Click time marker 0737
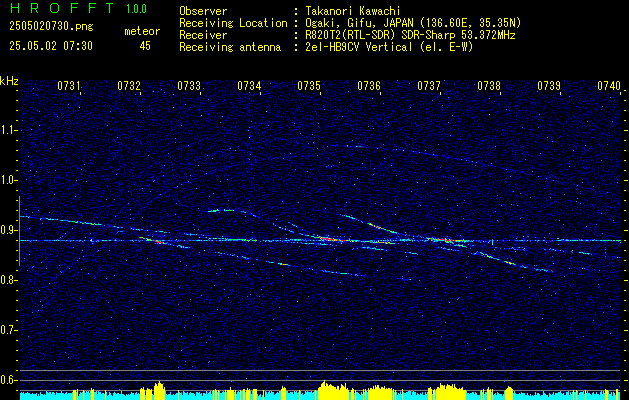Screen dimensions: 629x400 429,85
